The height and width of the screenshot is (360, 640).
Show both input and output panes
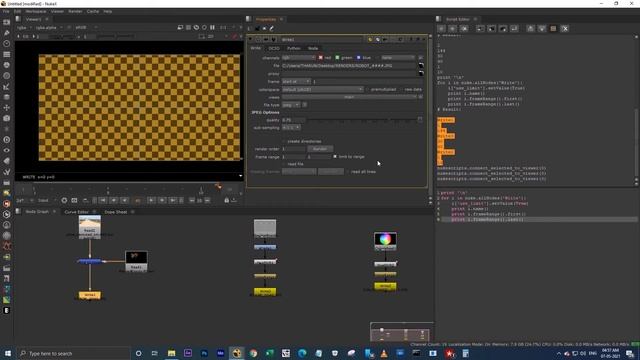coord(553,29)
